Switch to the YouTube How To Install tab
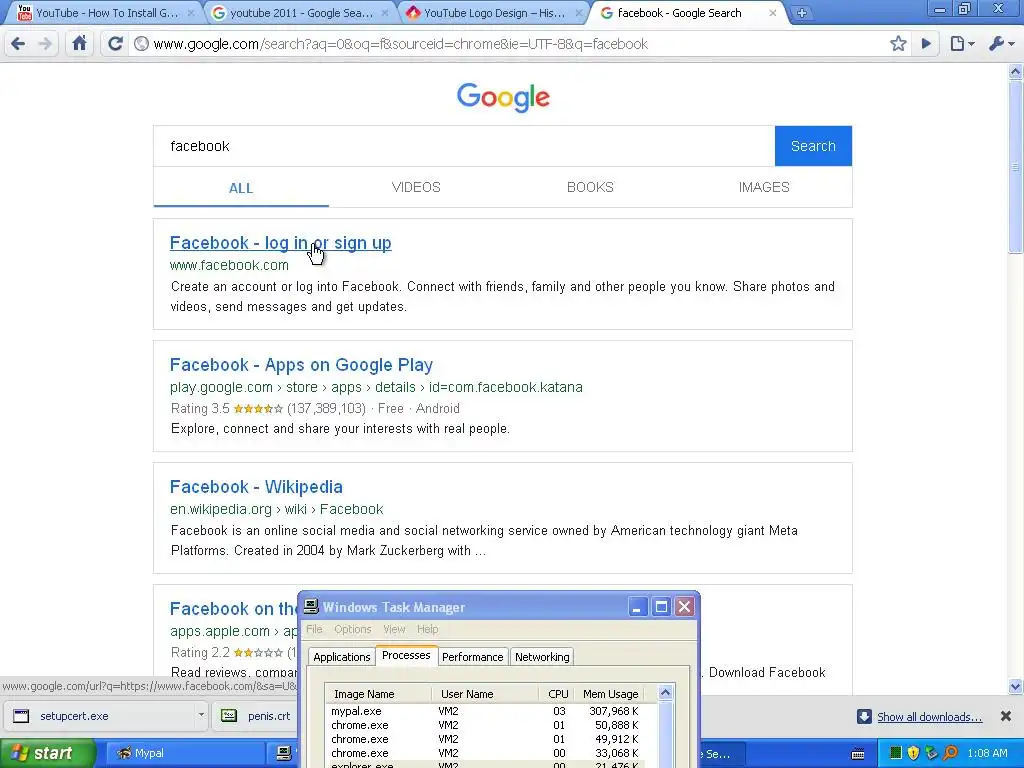The height and width of the screenshot is (768, 1024). [104, 13]
